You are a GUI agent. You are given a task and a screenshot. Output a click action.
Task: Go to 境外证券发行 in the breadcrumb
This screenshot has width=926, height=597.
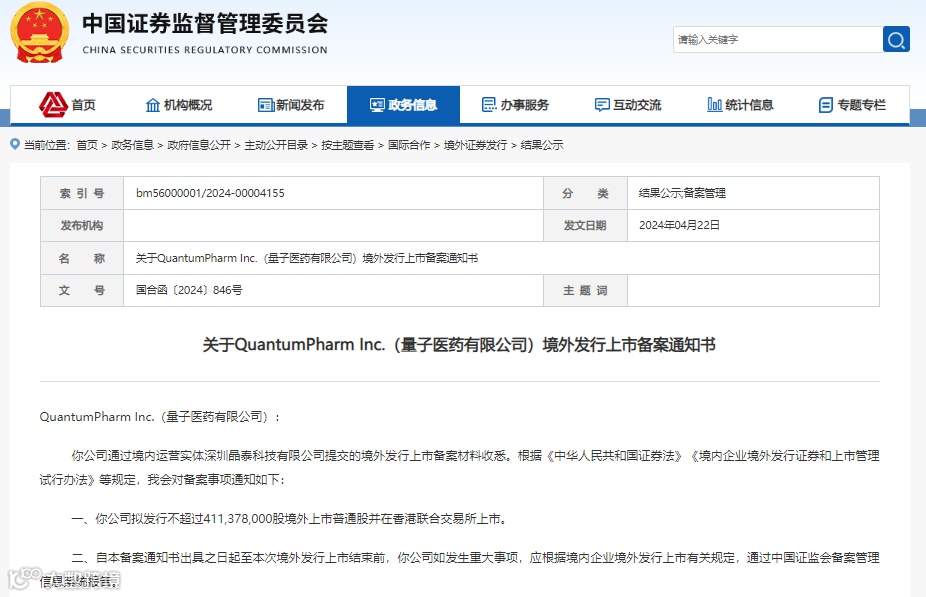[475, 145]
